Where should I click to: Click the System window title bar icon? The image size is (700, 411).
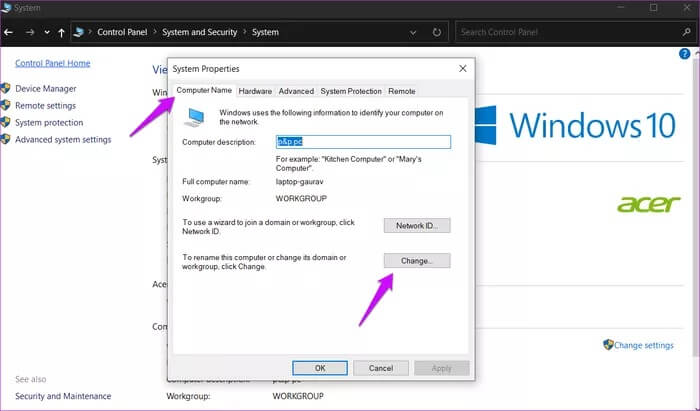[x=6, y=8]
